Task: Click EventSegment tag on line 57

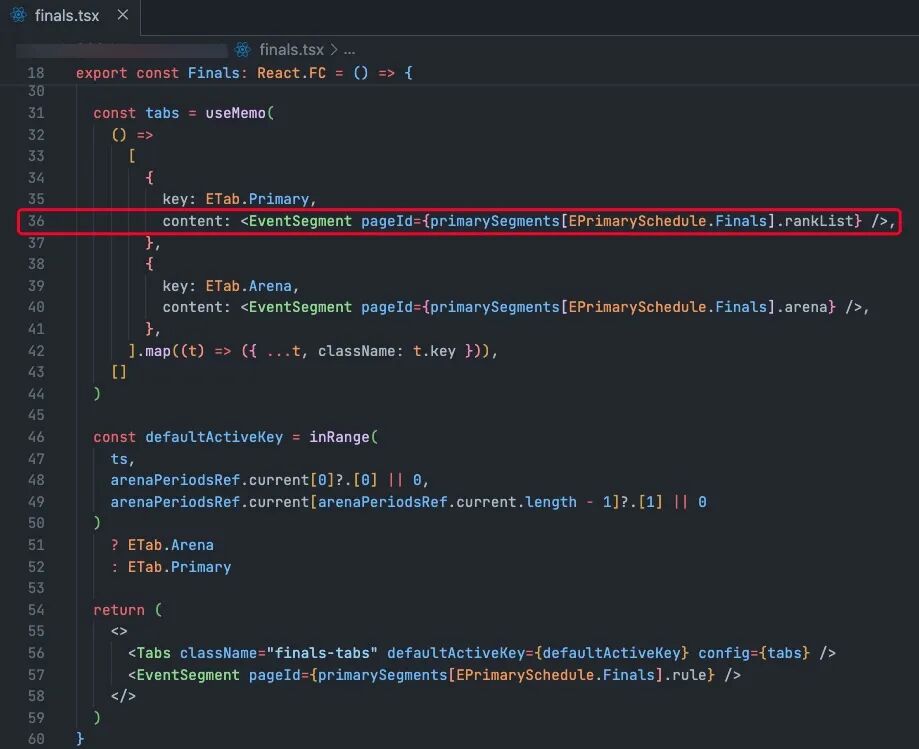Action: [188, 675]
